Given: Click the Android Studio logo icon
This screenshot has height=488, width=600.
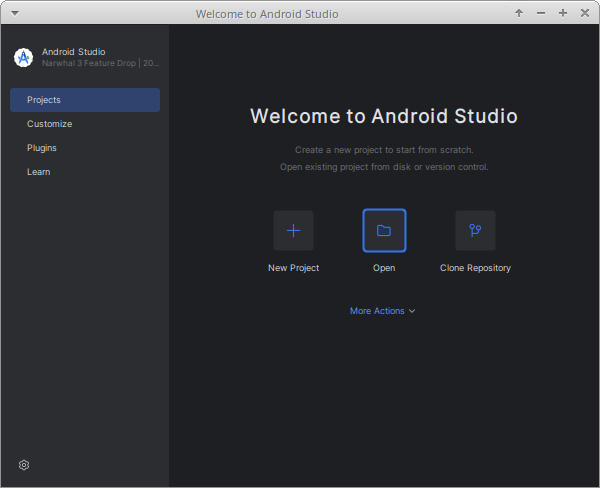Looking at the screenshot, I should 23,58.
